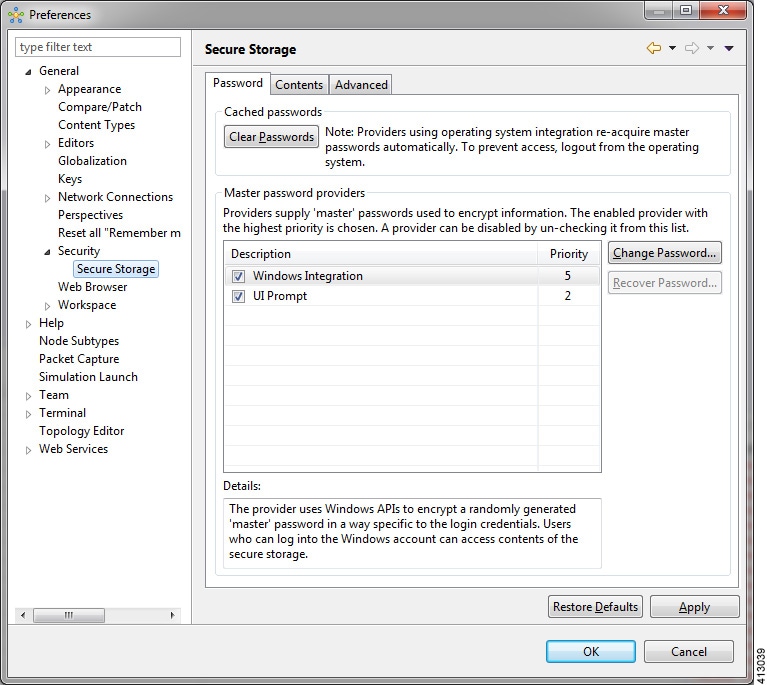767x685 pixels.
Task: Select Appearance label in the tree
Action: [x=90, y=89]
